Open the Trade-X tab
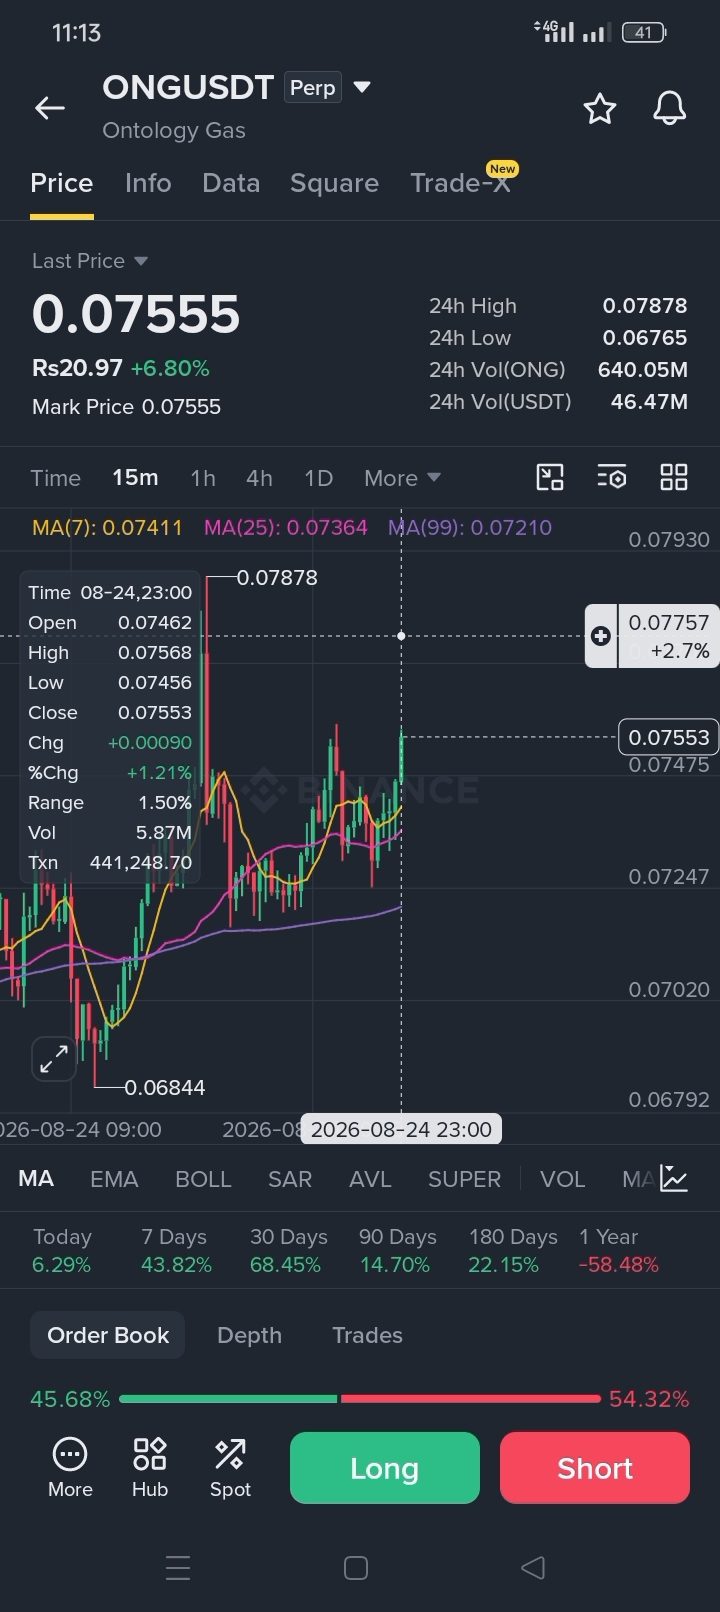Screen dimensions: 720x1612 [x=461, y=183]
